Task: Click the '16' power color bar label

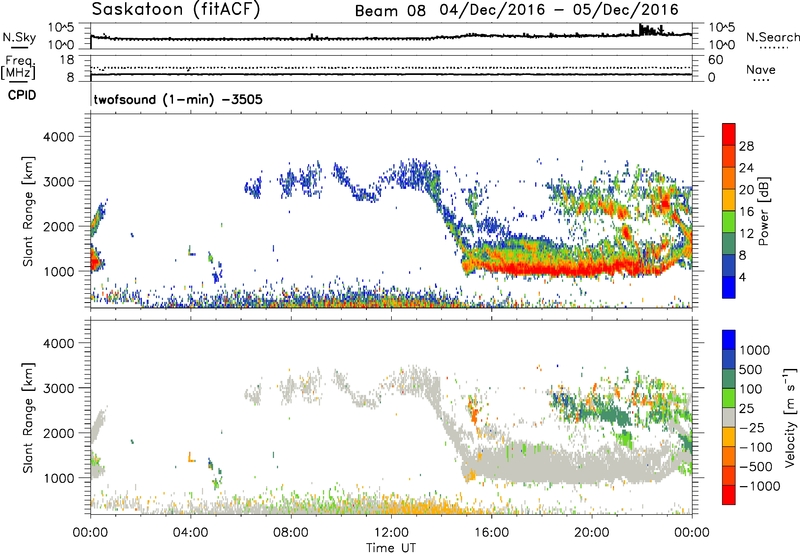Action: click(x=746, y=212)
